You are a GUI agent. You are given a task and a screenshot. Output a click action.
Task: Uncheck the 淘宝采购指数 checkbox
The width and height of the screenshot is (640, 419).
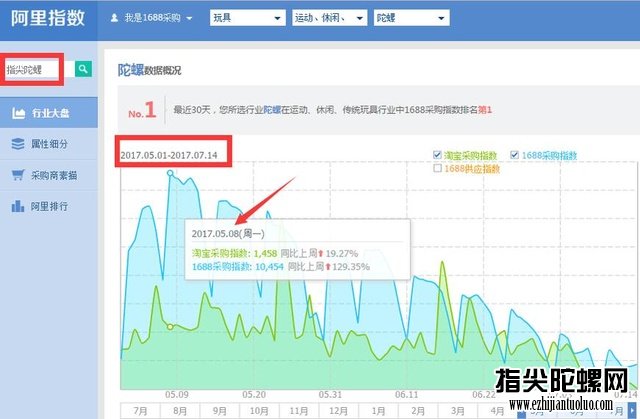tap(437, 155)
